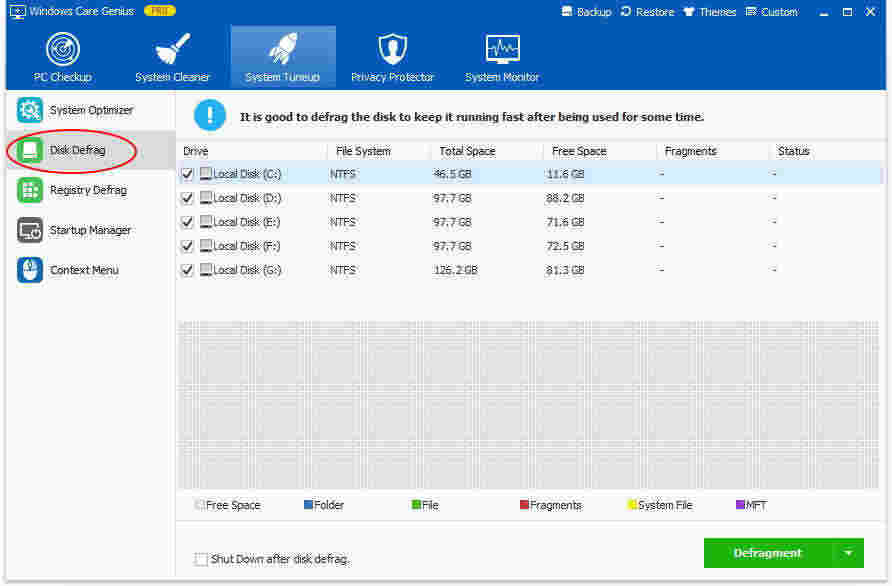Open the PC Checkup radar icon
Viewport: 892px width, 586px height.
point(63,49)
